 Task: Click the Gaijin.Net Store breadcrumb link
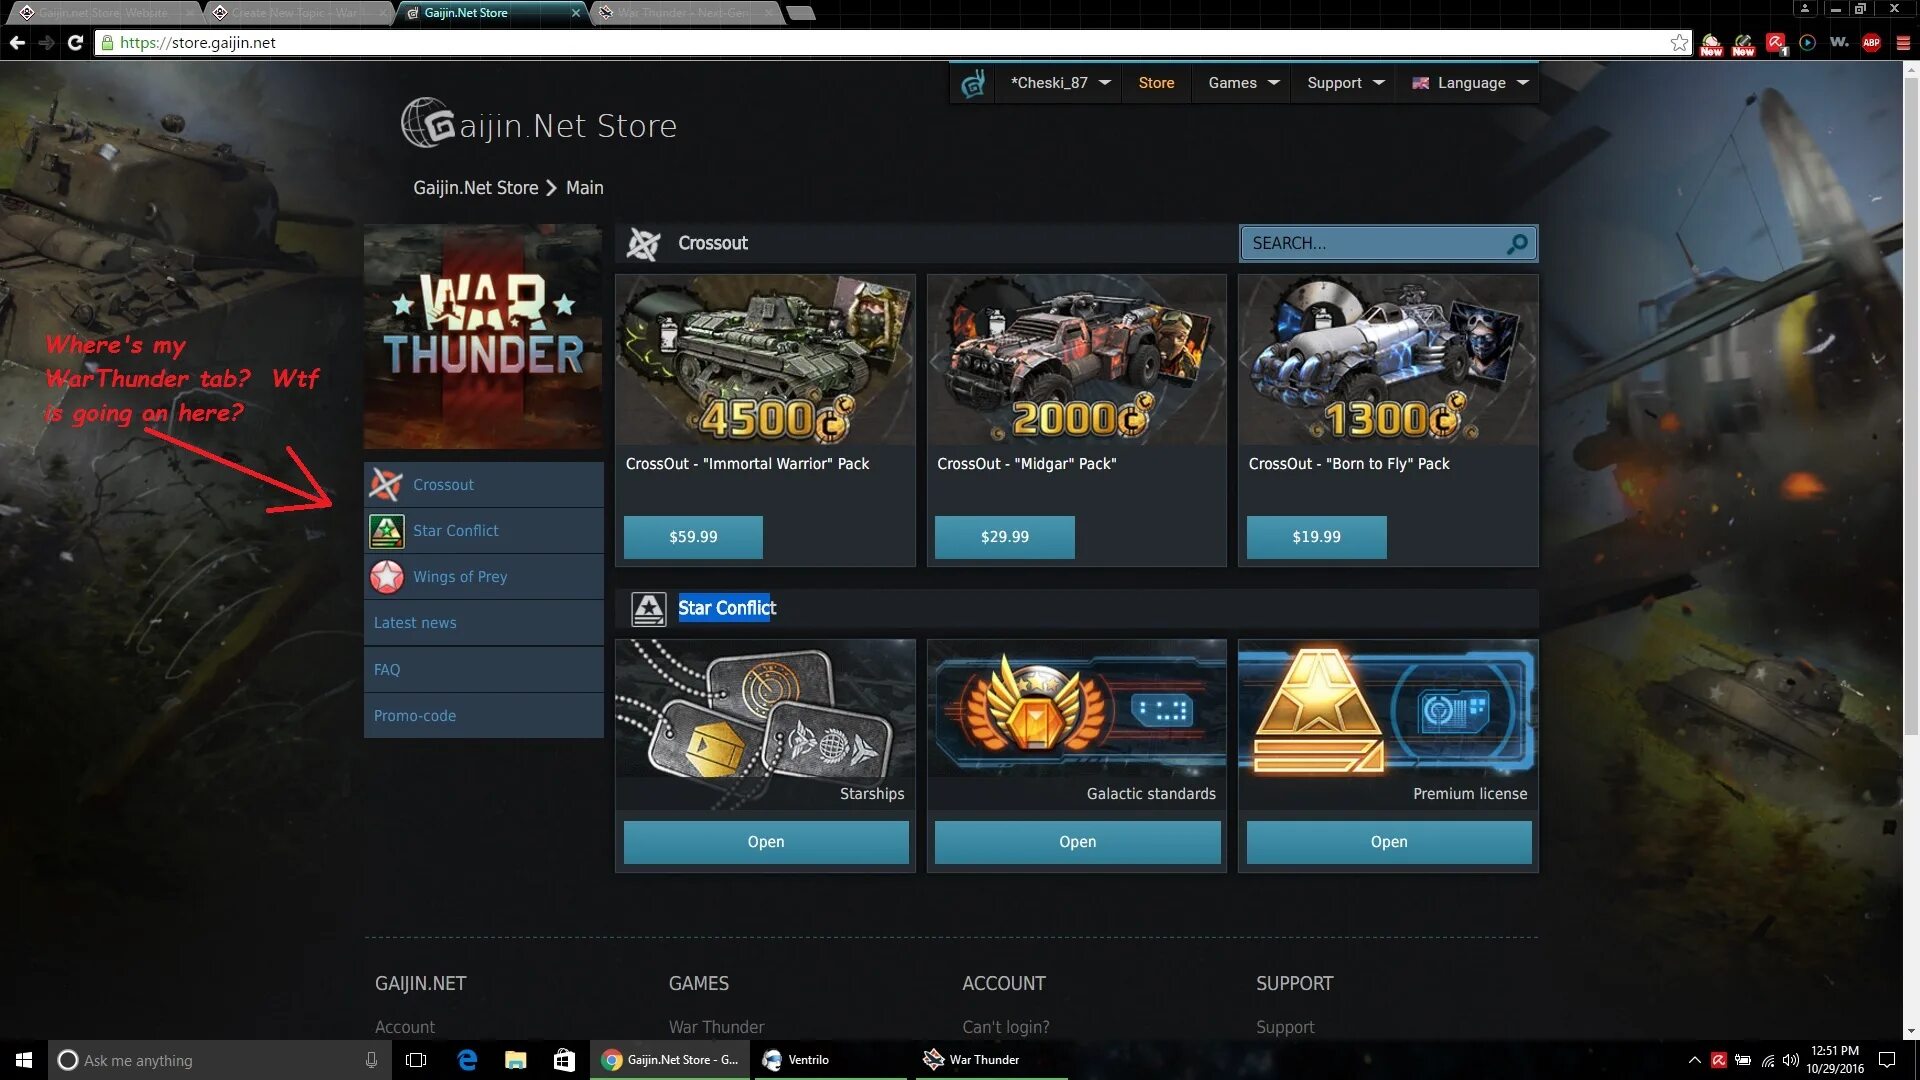(x=476, y=188)
